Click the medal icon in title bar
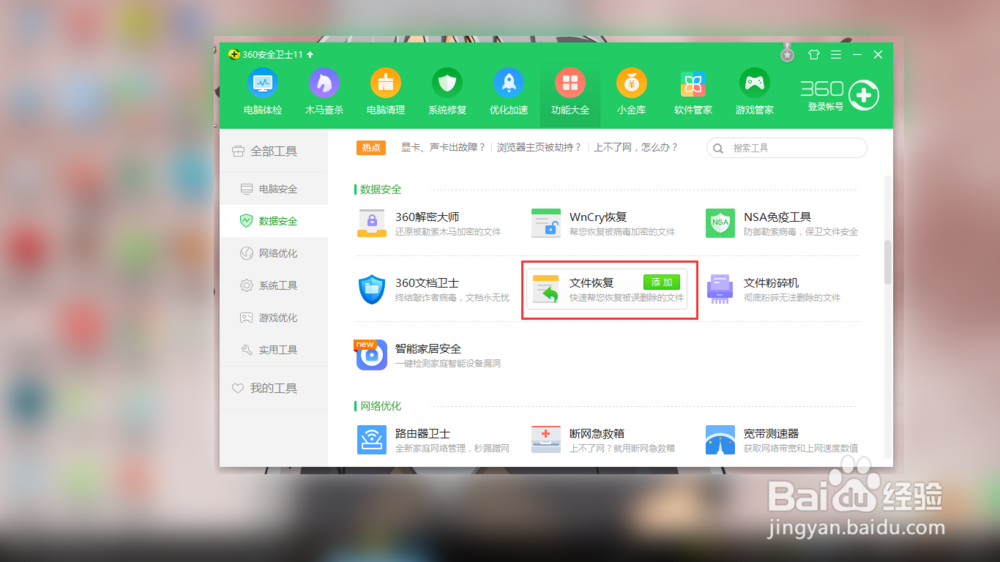 787,54
